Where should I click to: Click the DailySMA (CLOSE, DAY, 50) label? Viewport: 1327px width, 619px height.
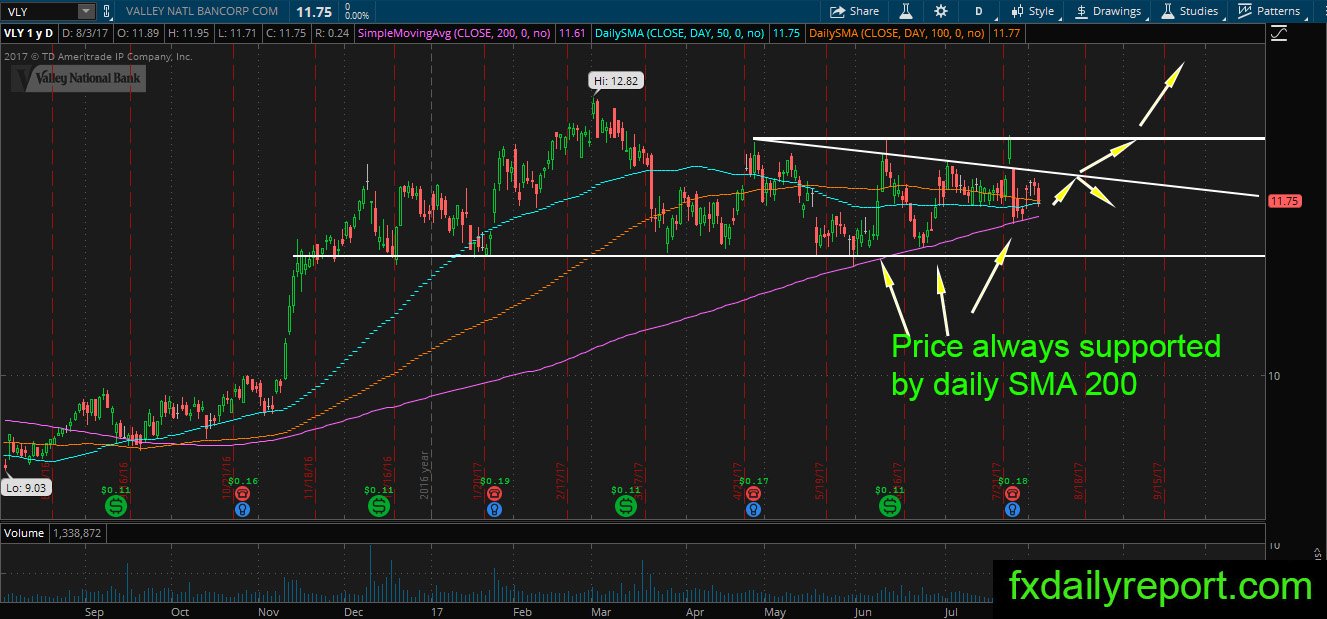pyautogui.click(x=679, y=34)
